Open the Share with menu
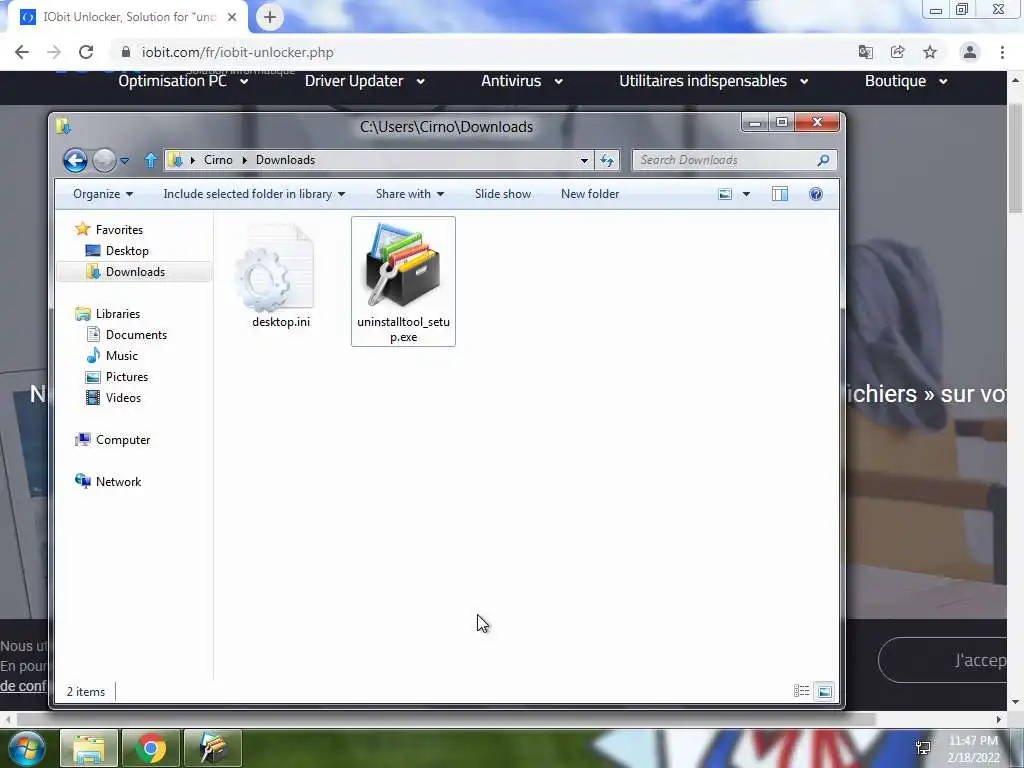 [x=409, y=194]
